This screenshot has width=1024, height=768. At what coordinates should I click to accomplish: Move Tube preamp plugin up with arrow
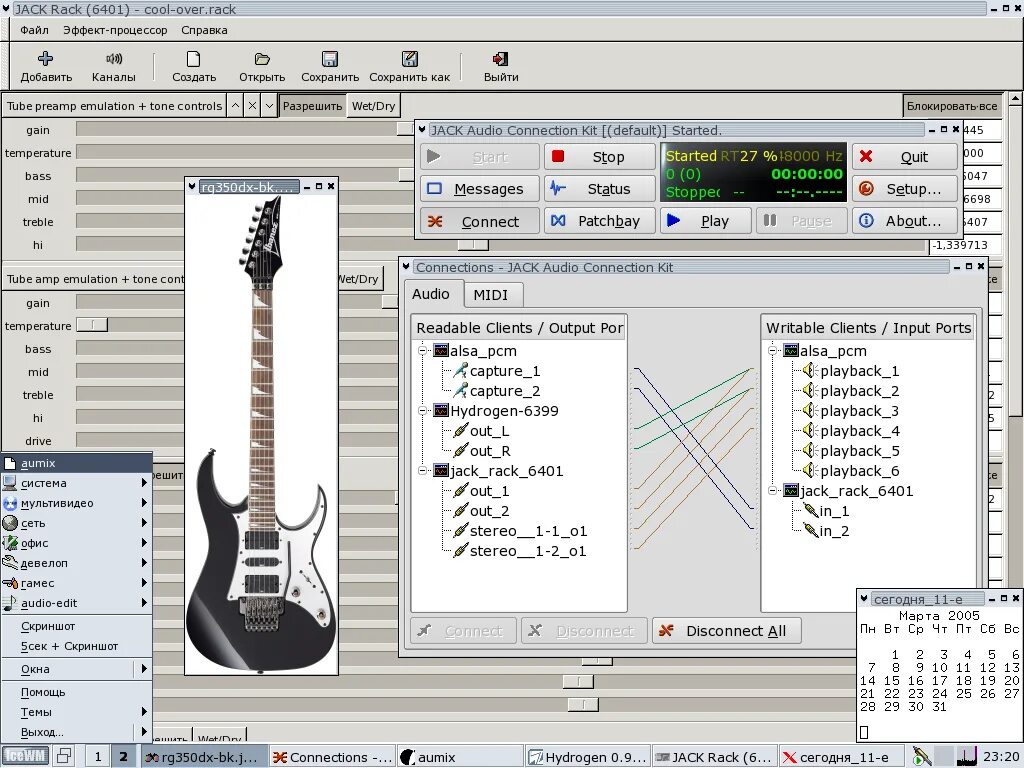(x=235, y=106)
